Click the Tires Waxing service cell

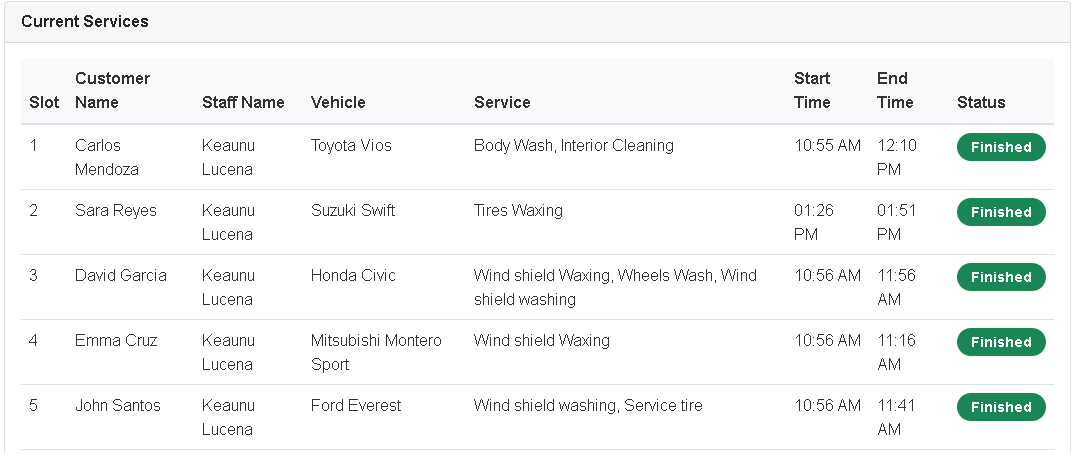click(518, 210)
